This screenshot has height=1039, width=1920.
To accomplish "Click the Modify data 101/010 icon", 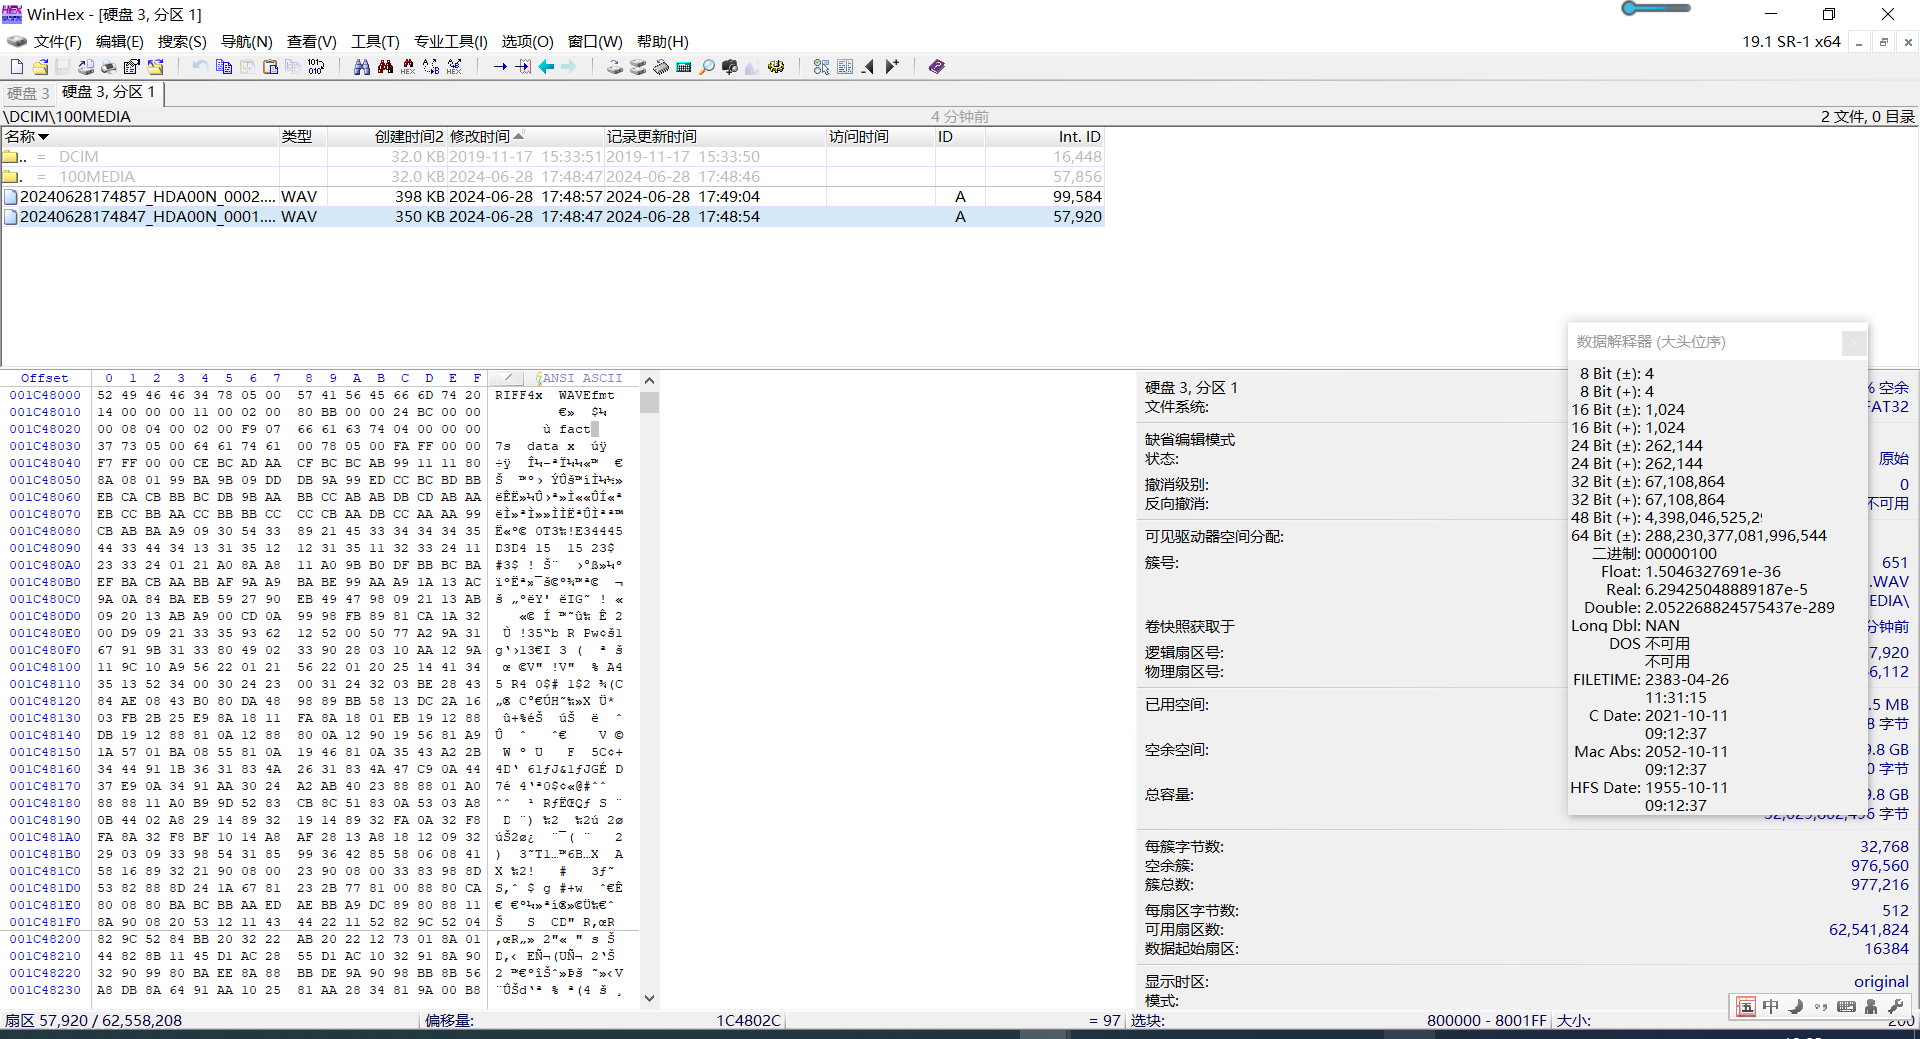I will (316, 67).
